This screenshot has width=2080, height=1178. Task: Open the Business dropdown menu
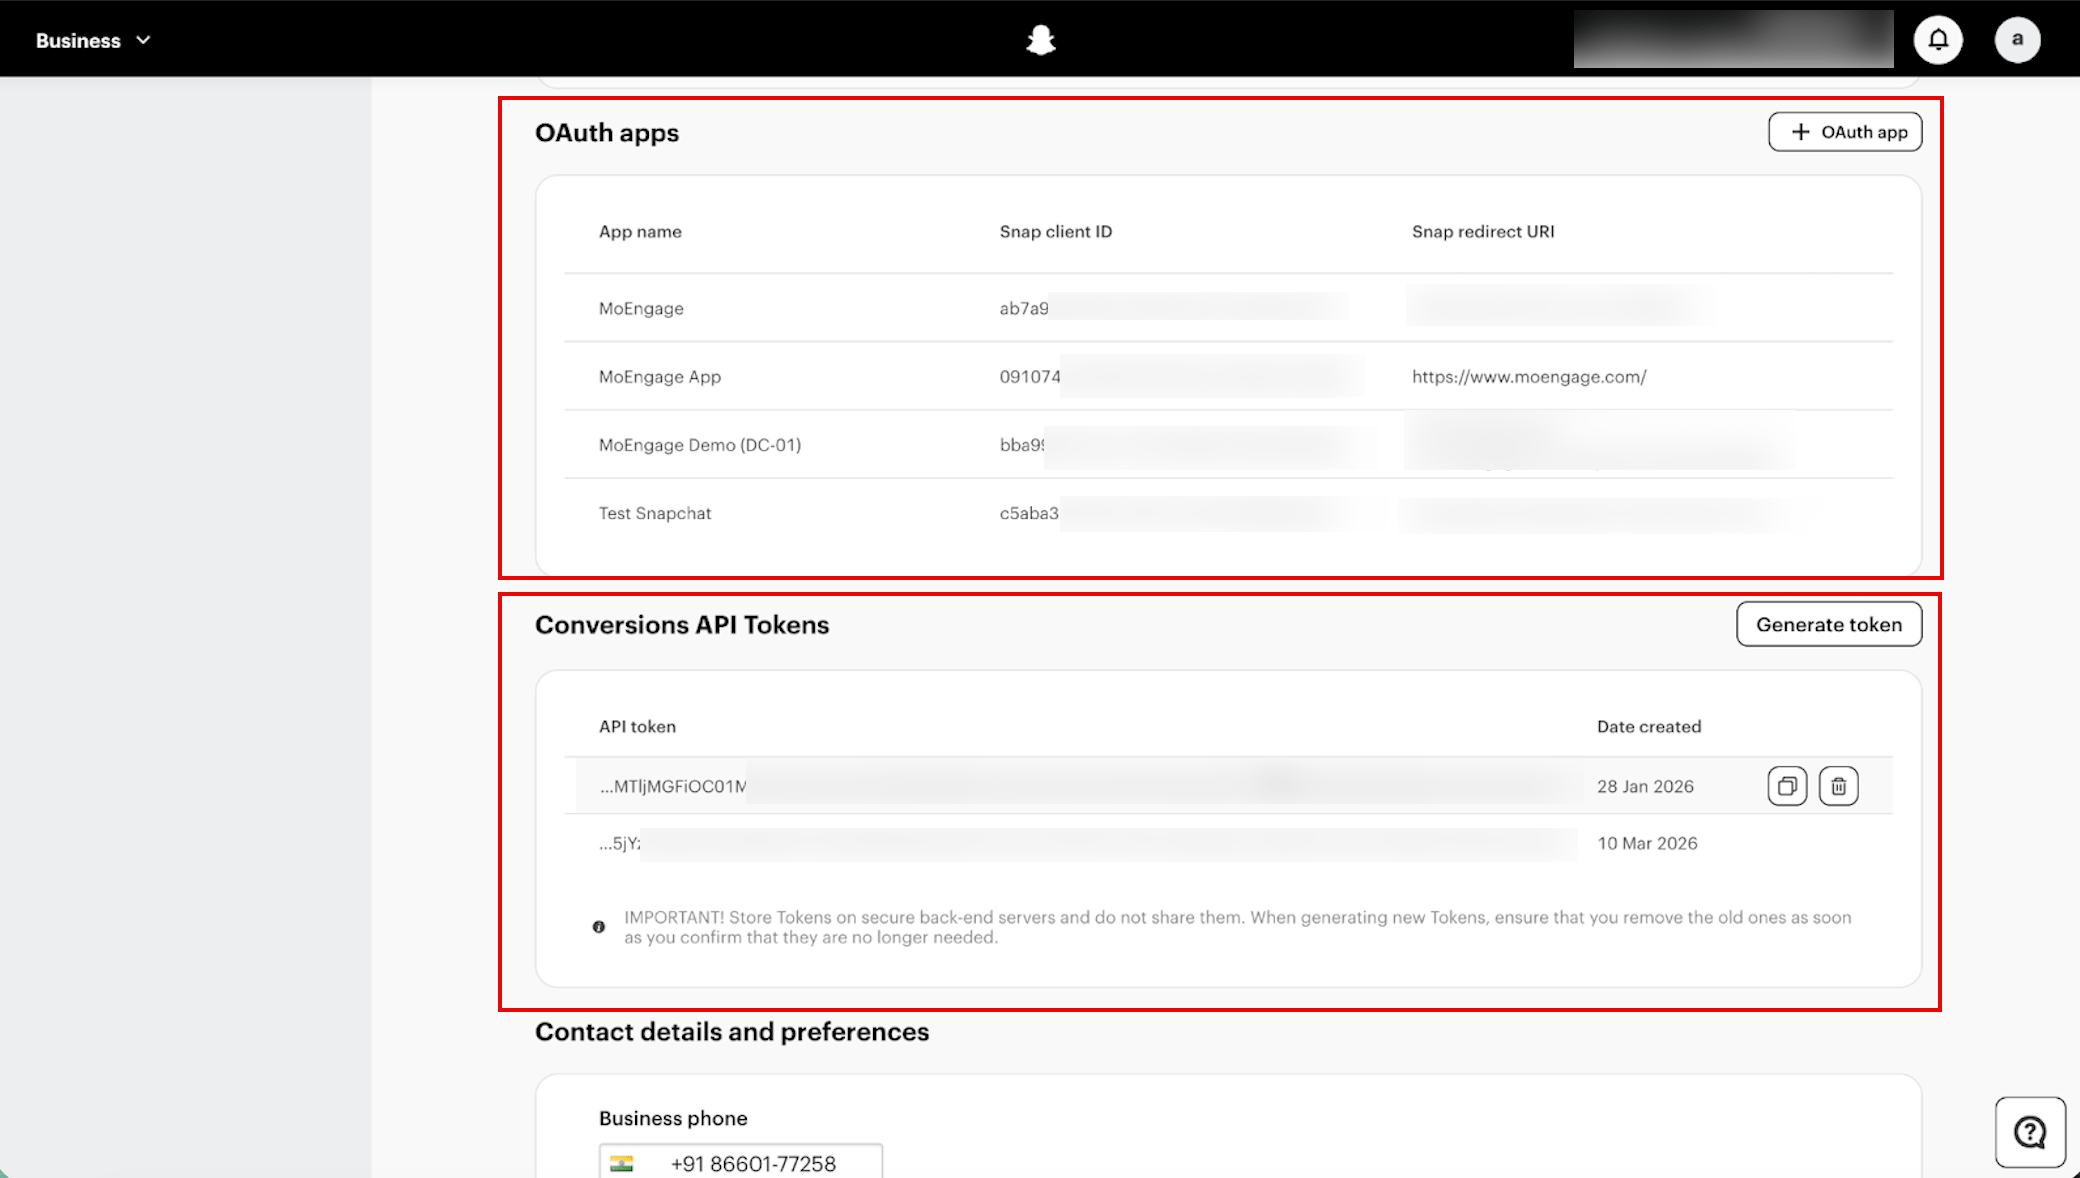tap(93, 40)
